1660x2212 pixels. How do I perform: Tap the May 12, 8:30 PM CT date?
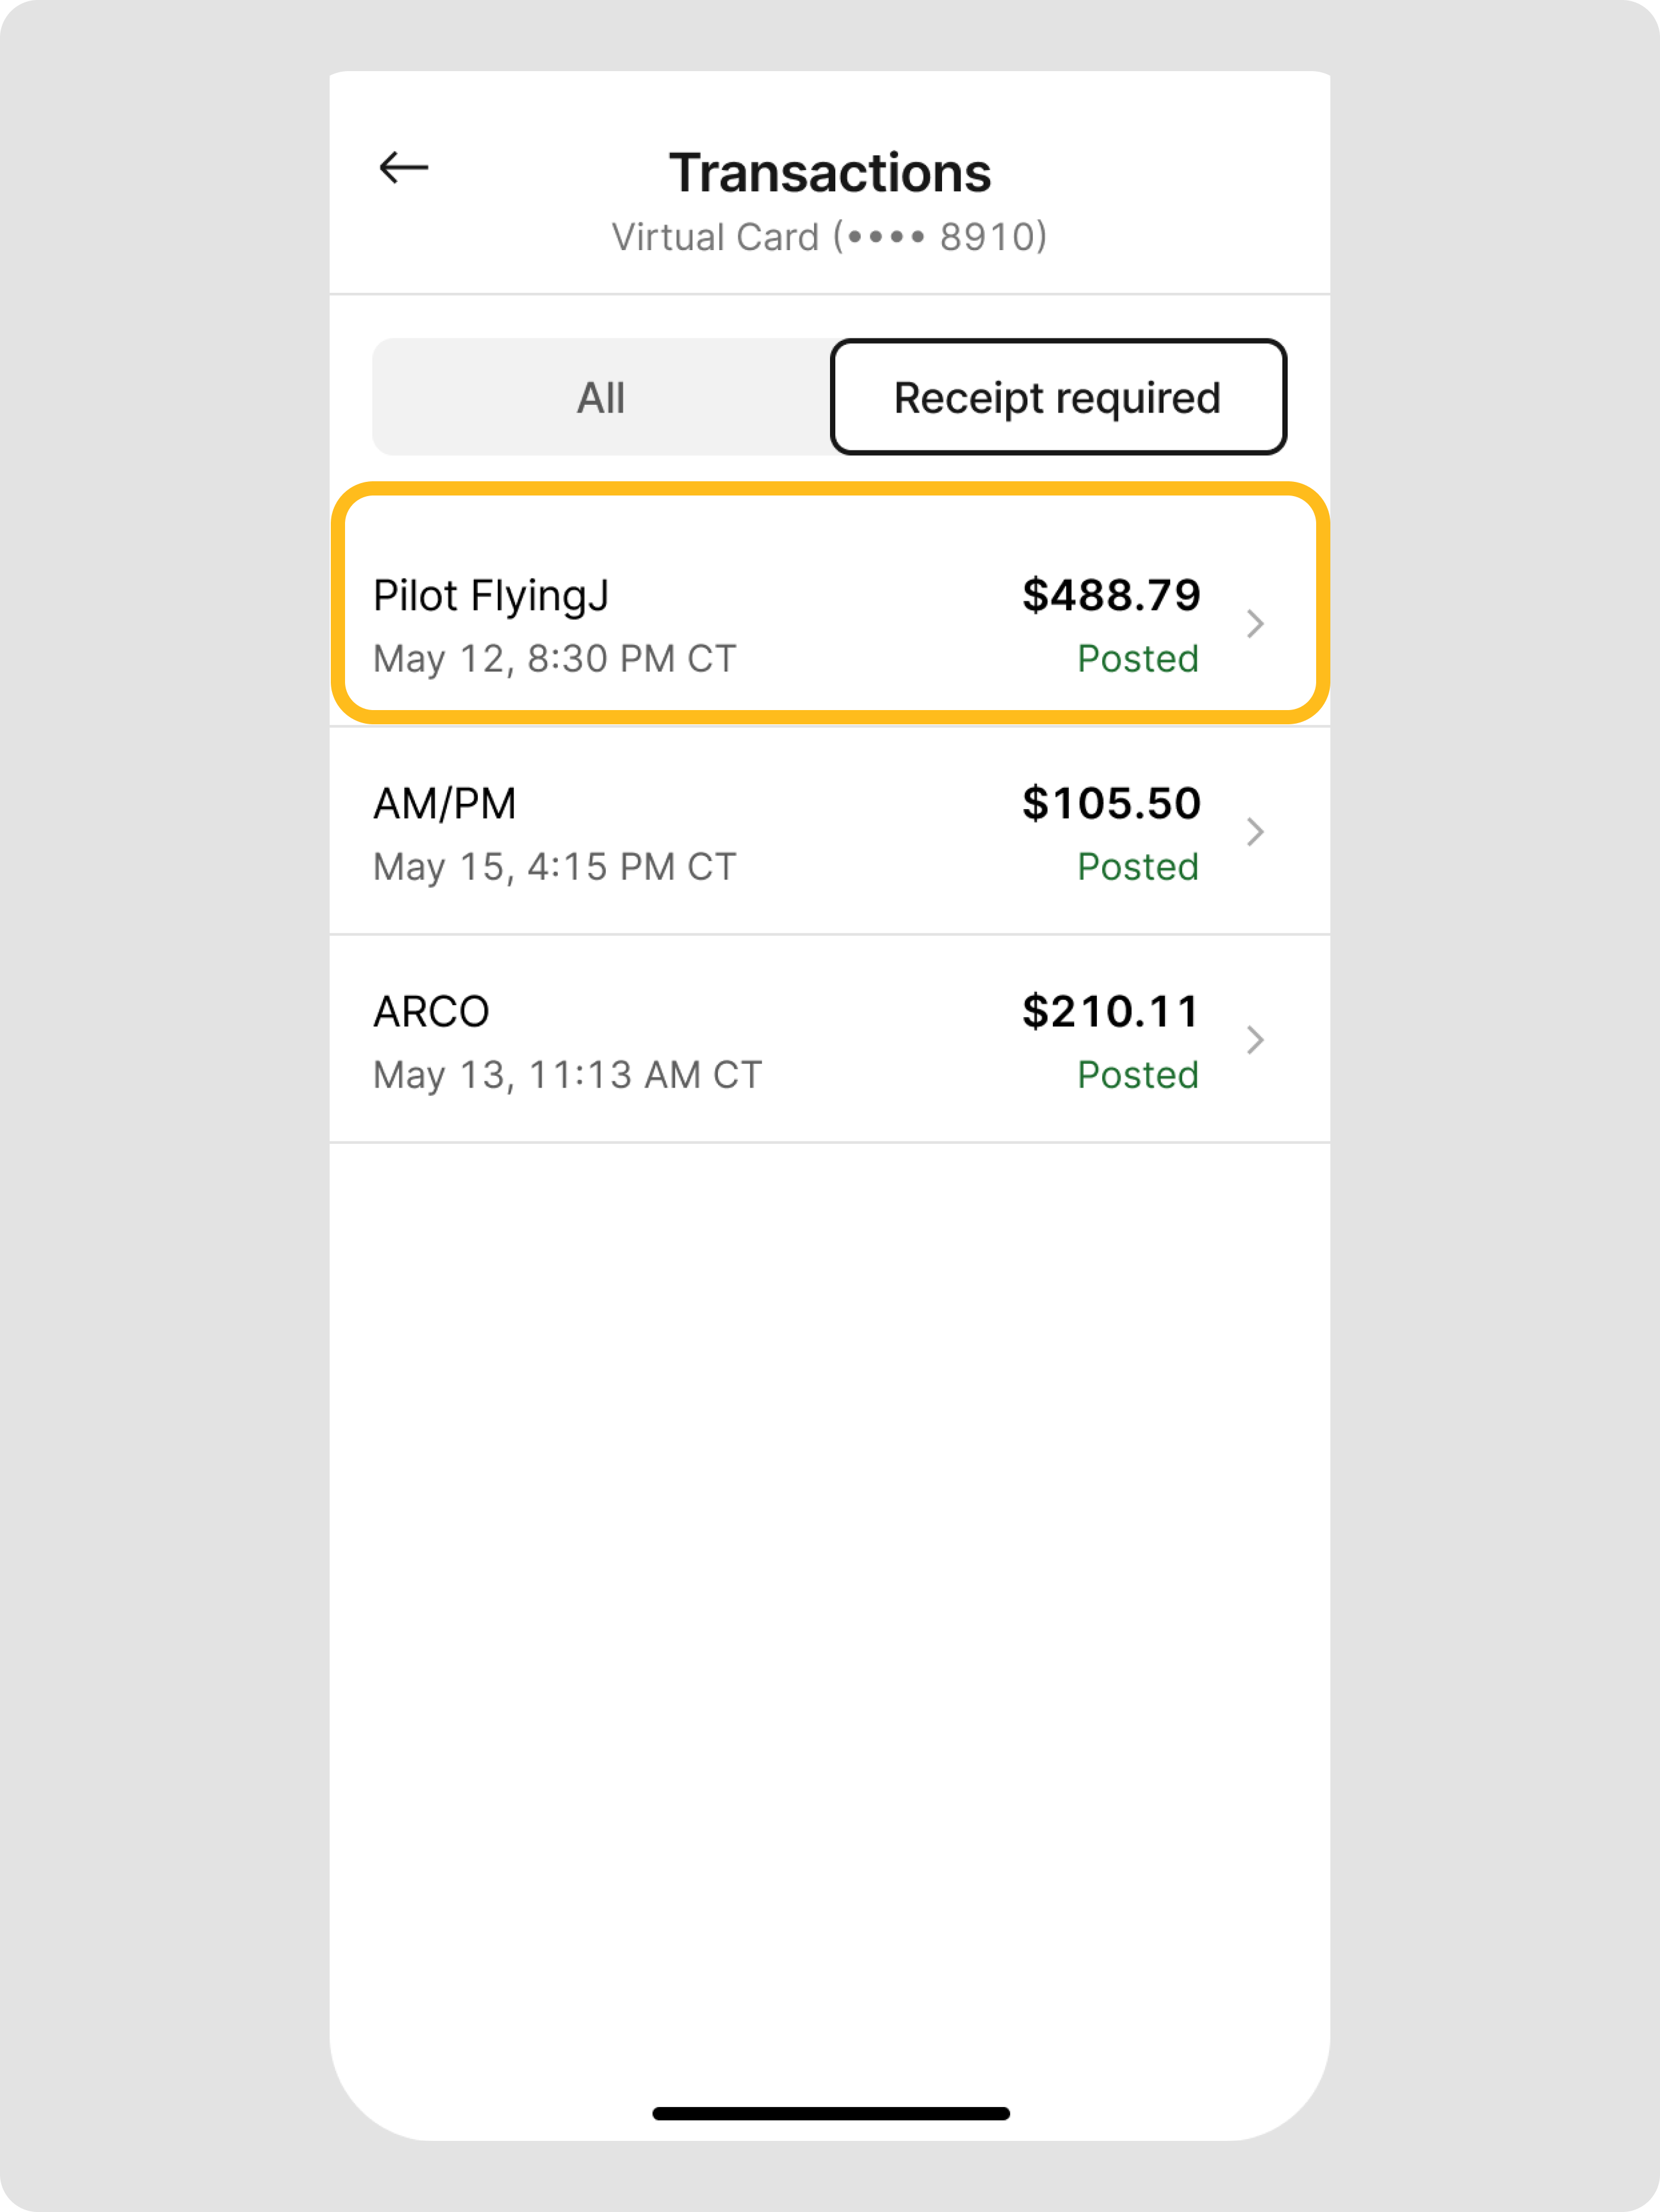tap(555, 659)
